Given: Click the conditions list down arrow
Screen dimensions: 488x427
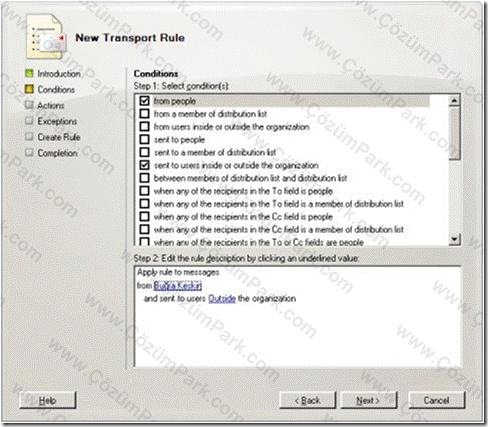Looking at the screenshot, I should click(454, 239).
